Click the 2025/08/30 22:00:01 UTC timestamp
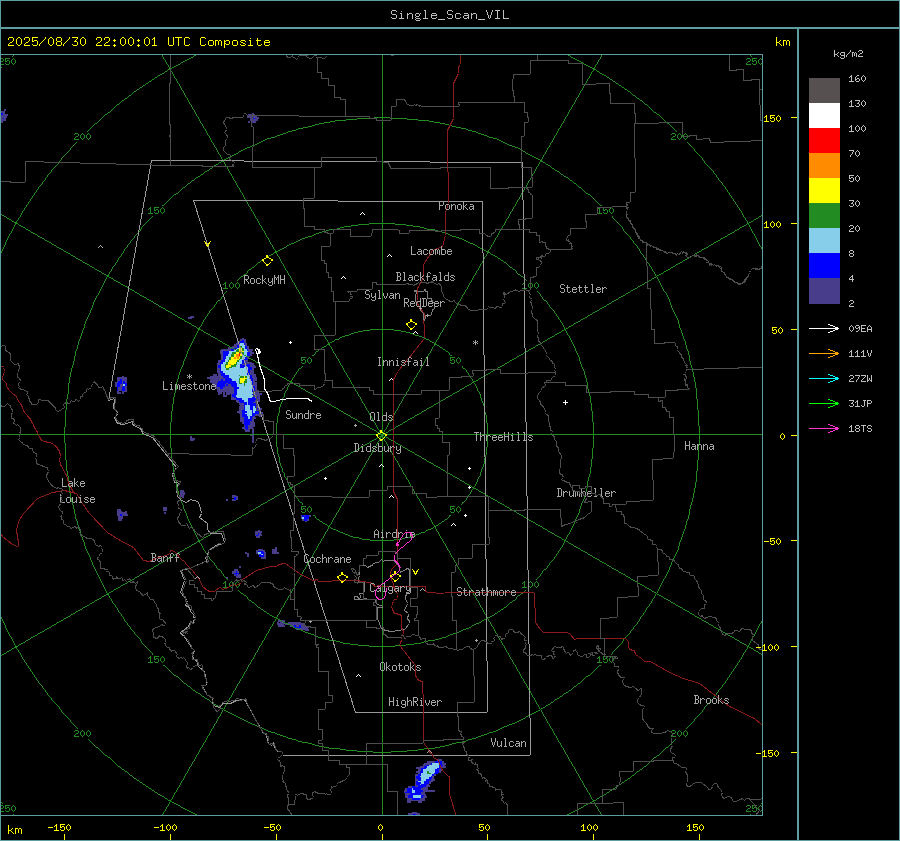This screenshot has height=841, width=900. tap(139, 42)
